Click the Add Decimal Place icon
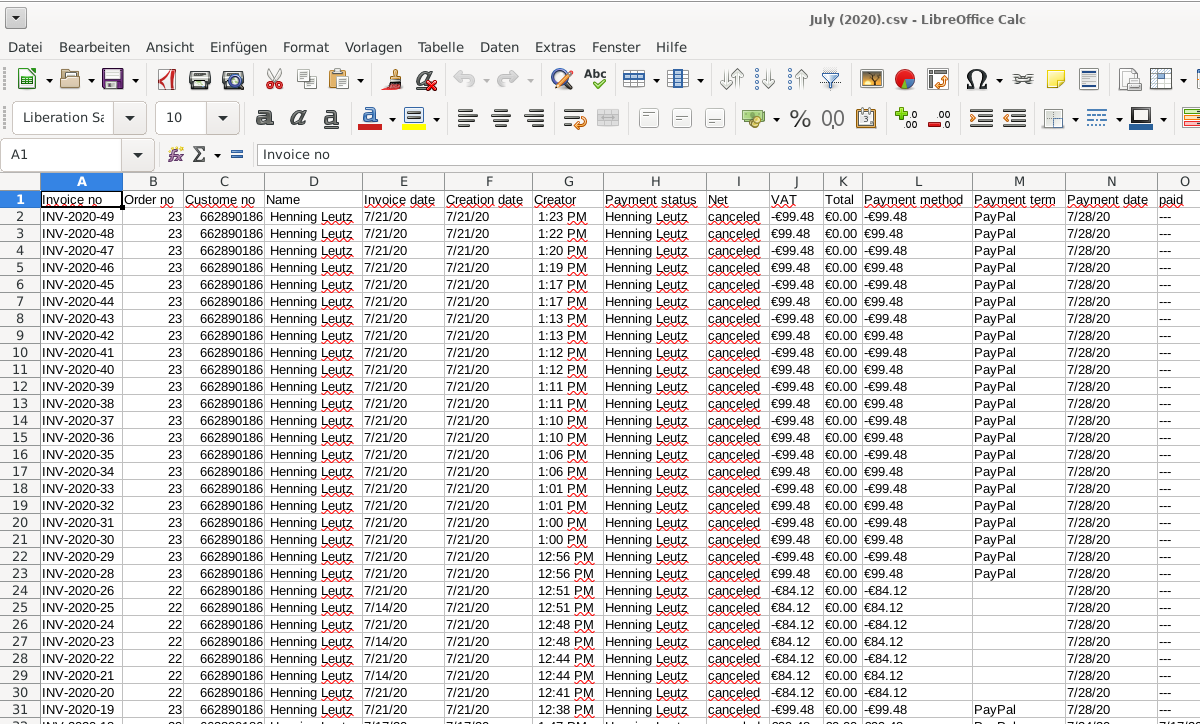The image size is (1200, 724). click(x=906, y=119)
